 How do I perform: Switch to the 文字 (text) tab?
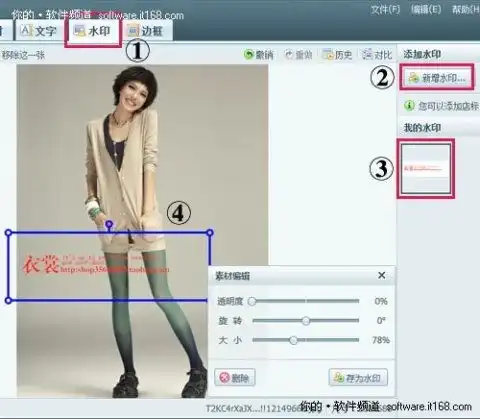pos(38,31)
